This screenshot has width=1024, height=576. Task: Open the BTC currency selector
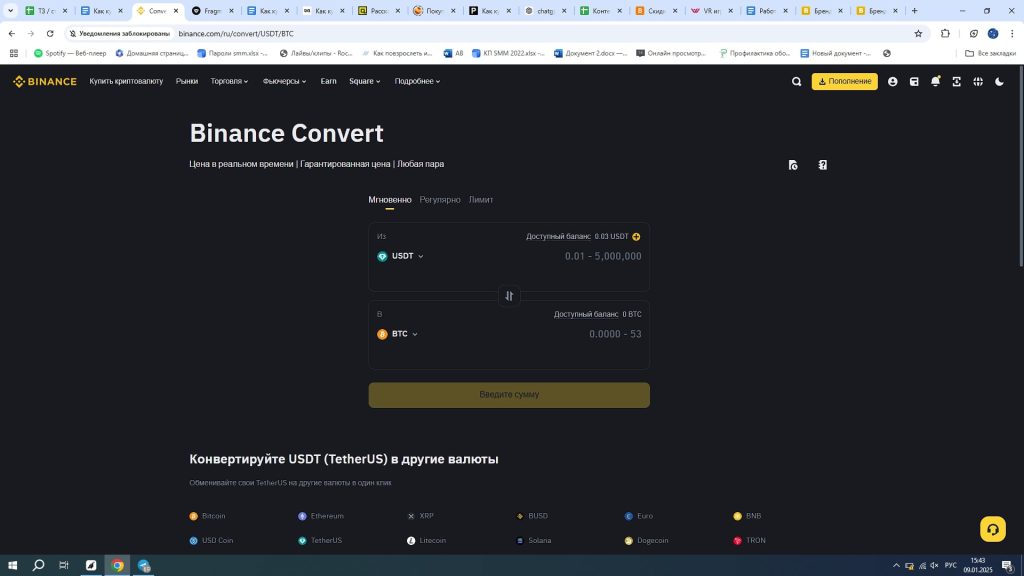[398, 334]
